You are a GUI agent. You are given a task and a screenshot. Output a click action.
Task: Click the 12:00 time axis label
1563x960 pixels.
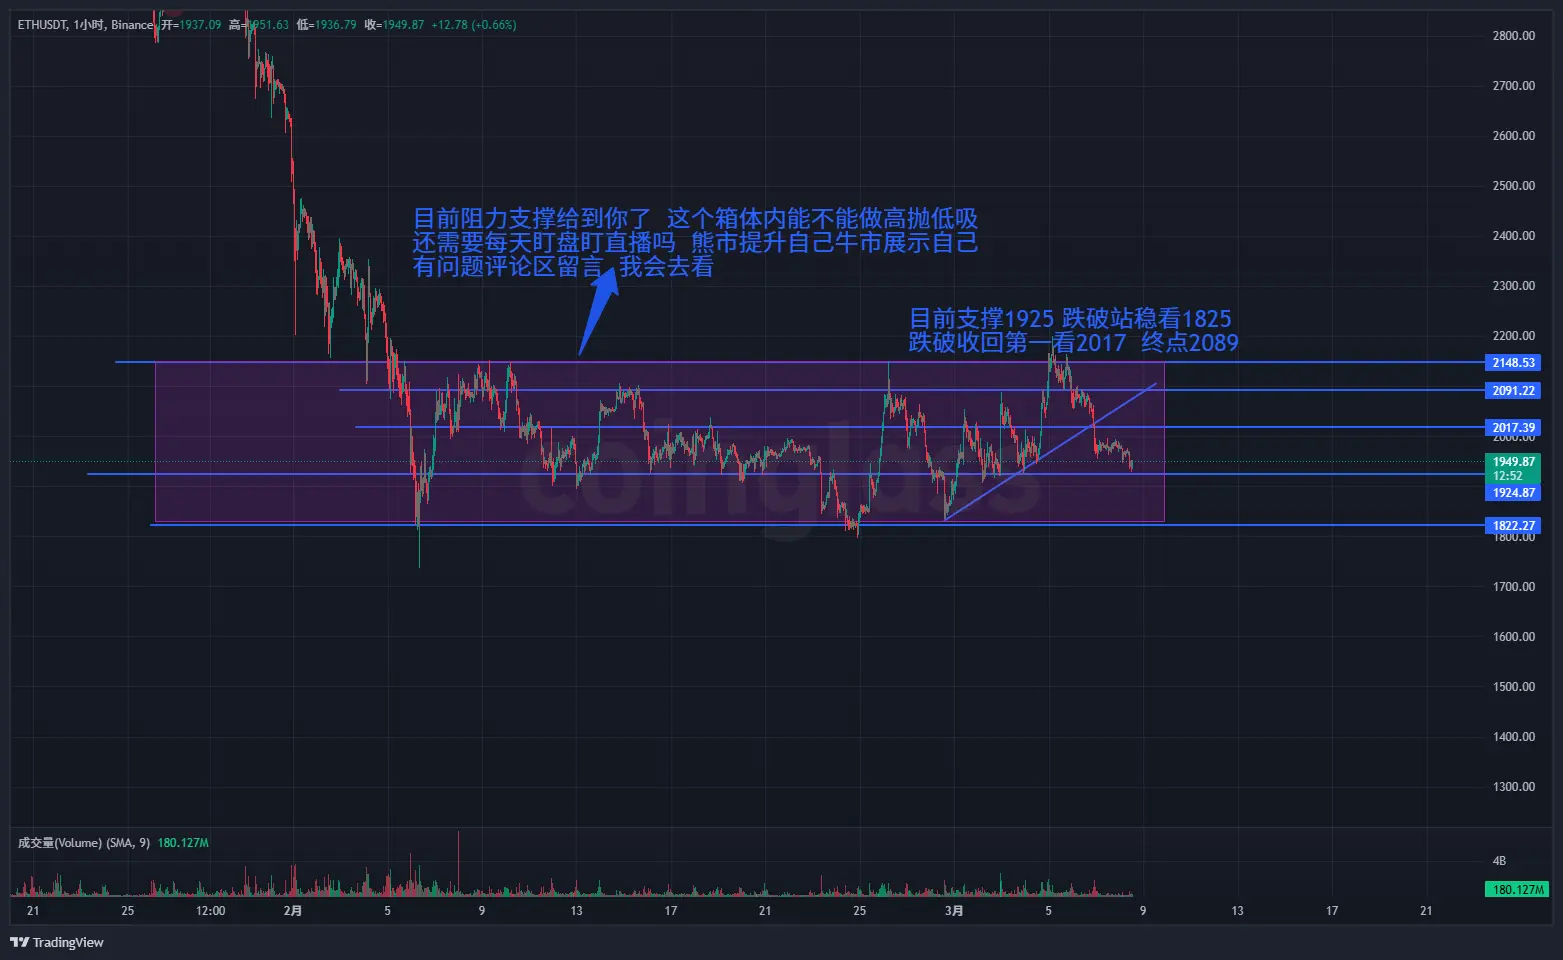[211, 911]
